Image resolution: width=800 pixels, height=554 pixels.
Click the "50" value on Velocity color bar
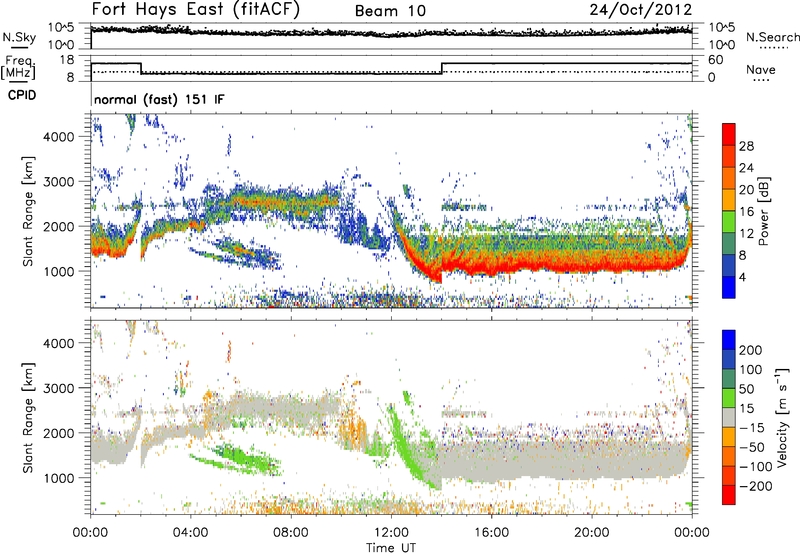[746, 389]
